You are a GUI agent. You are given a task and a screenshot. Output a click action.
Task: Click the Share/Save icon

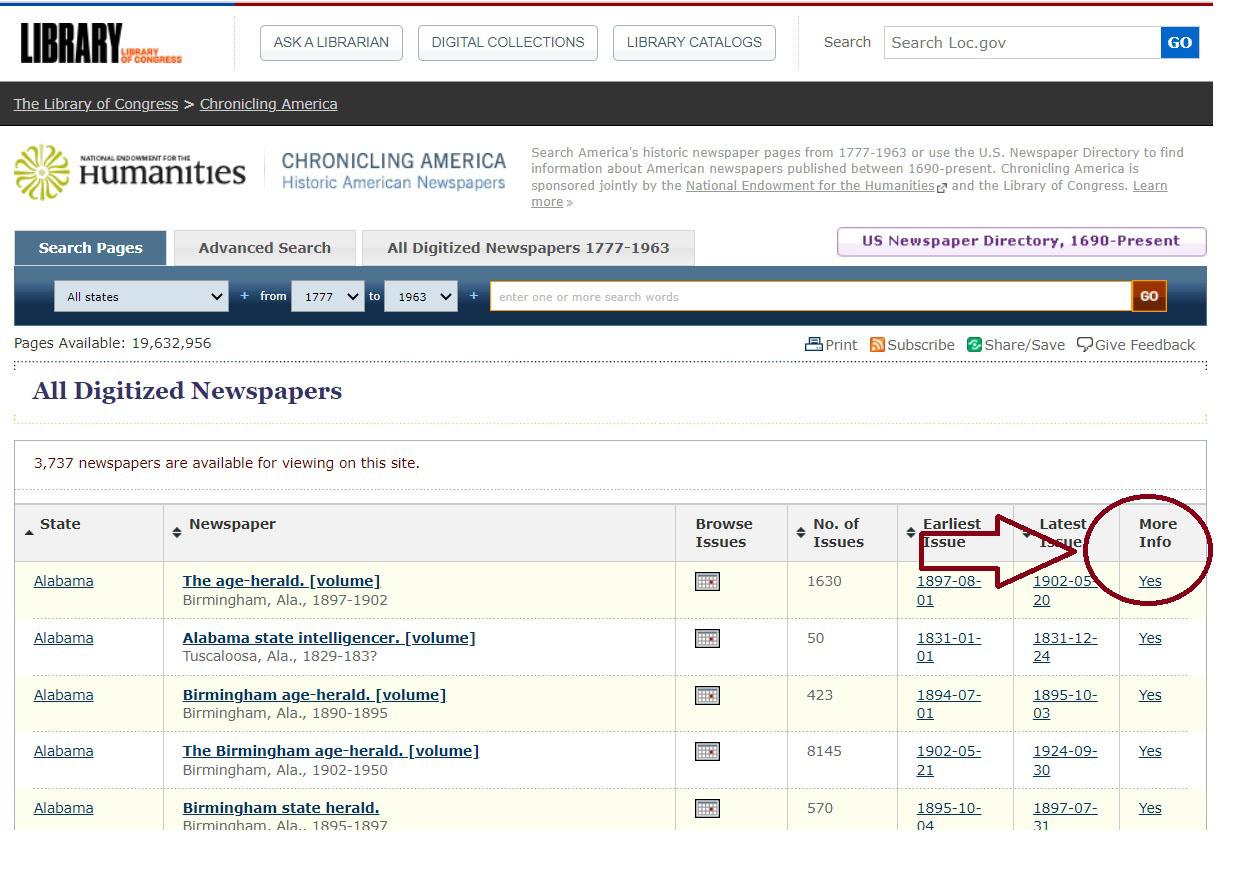[x=974, y=344]
